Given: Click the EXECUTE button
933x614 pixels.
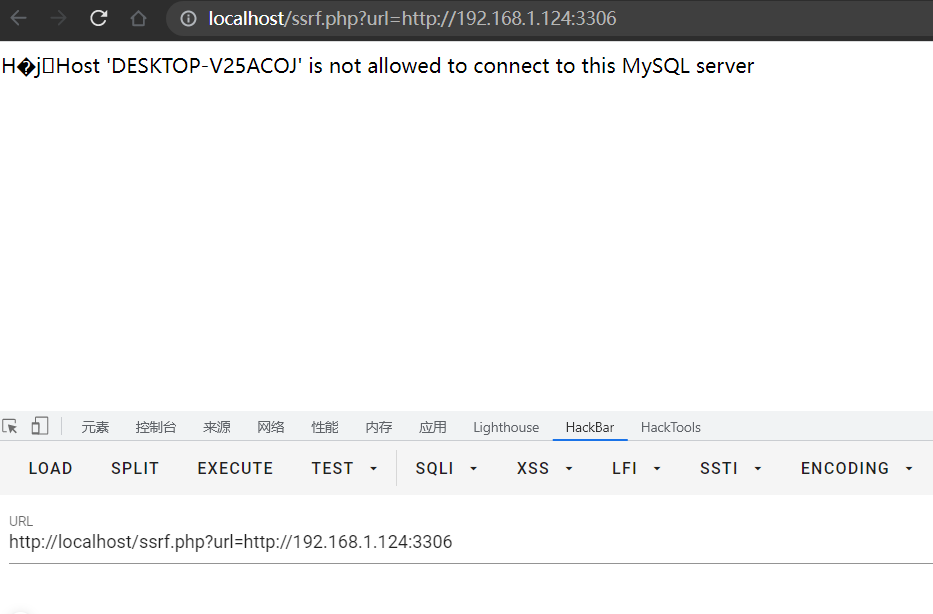Looking at the screenshot, I should click(235, 468).
